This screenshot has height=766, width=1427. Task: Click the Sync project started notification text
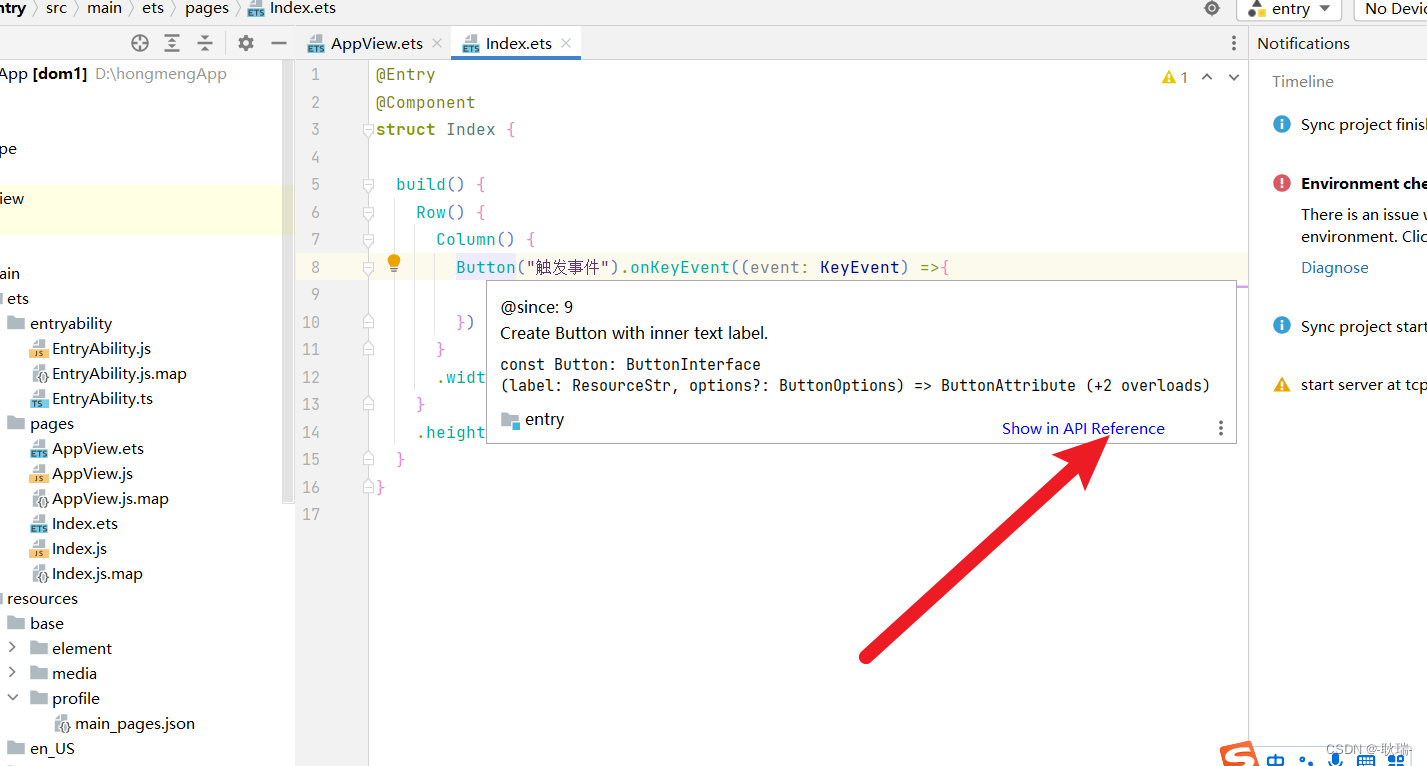(1363, 326)
